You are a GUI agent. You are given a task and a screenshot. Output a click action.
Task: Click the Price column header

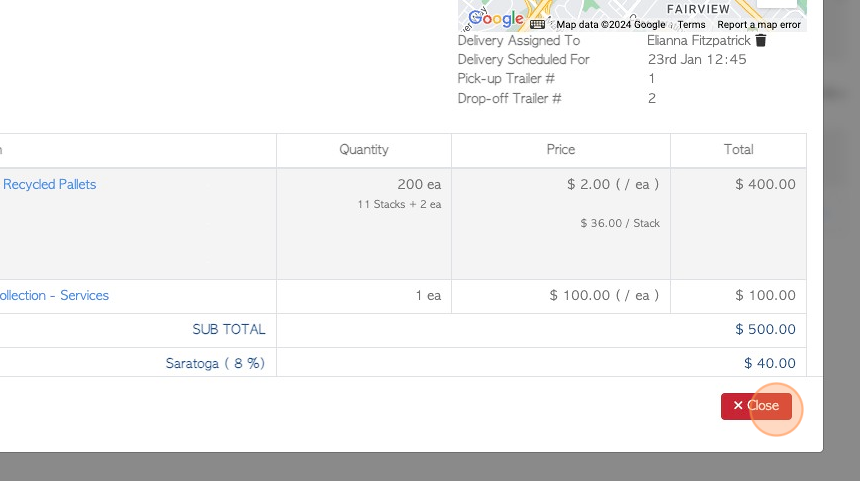[x=561, y=150]
